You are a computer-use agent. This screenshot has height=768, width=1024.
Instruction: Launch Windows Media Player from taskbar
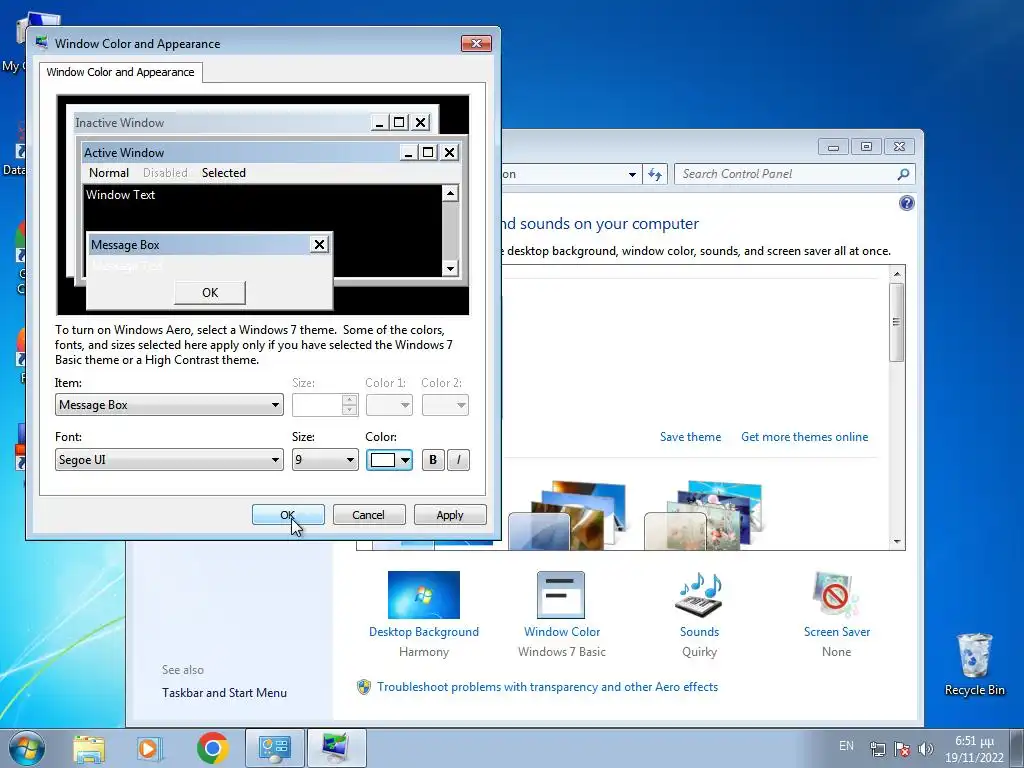click(x=149, y=748)
